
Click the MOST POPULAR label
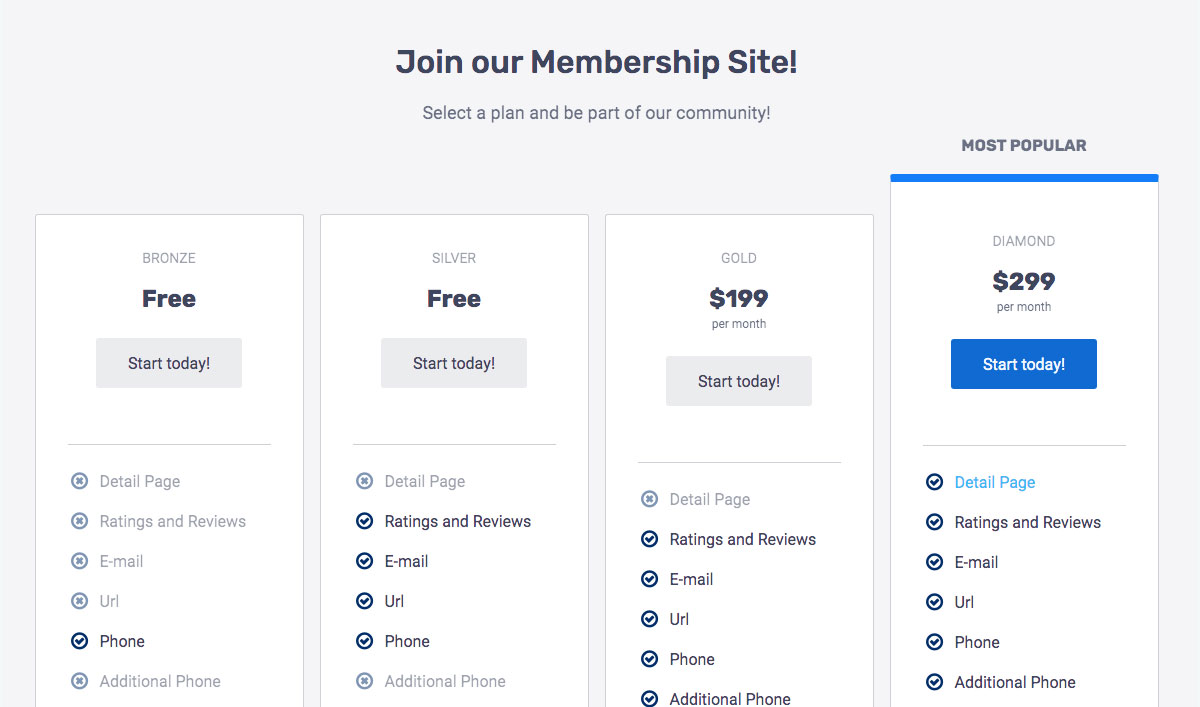pos(1024,145)
